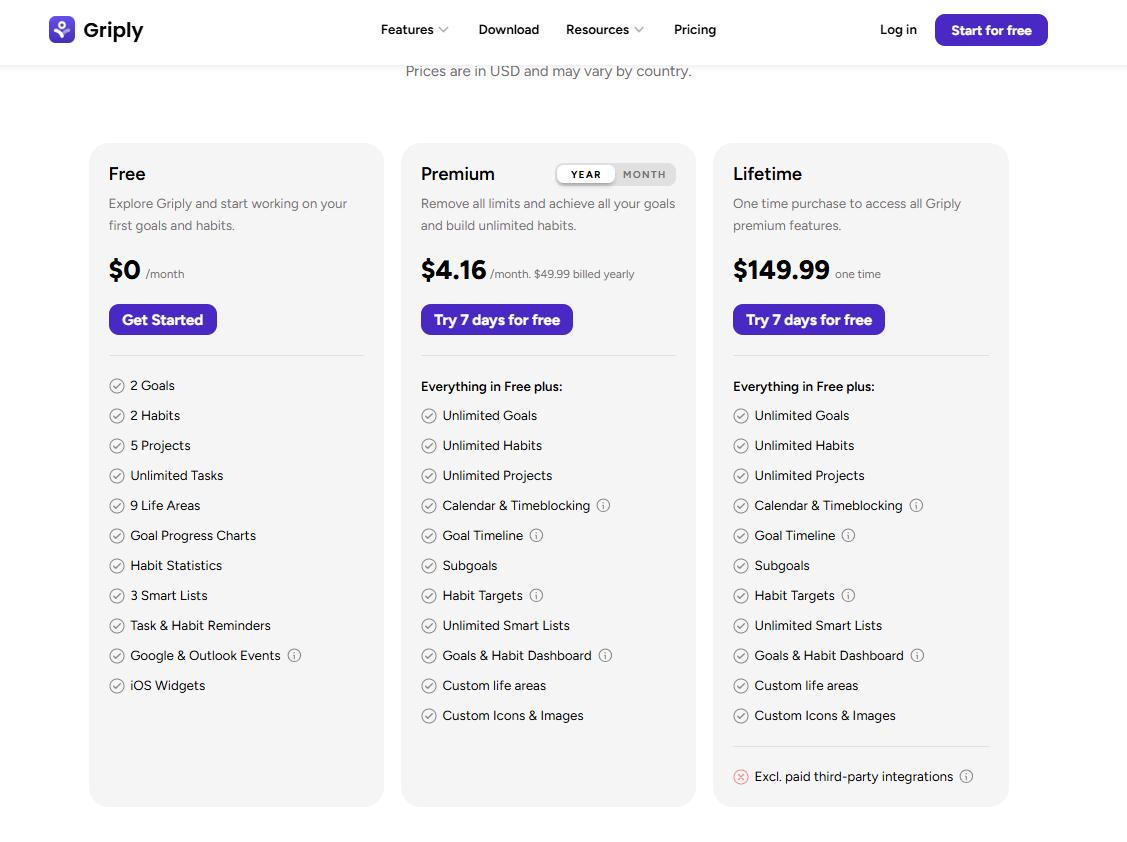Click the Griply logo icon
The width and height of the screenshot is (1127, 842).
62,29
